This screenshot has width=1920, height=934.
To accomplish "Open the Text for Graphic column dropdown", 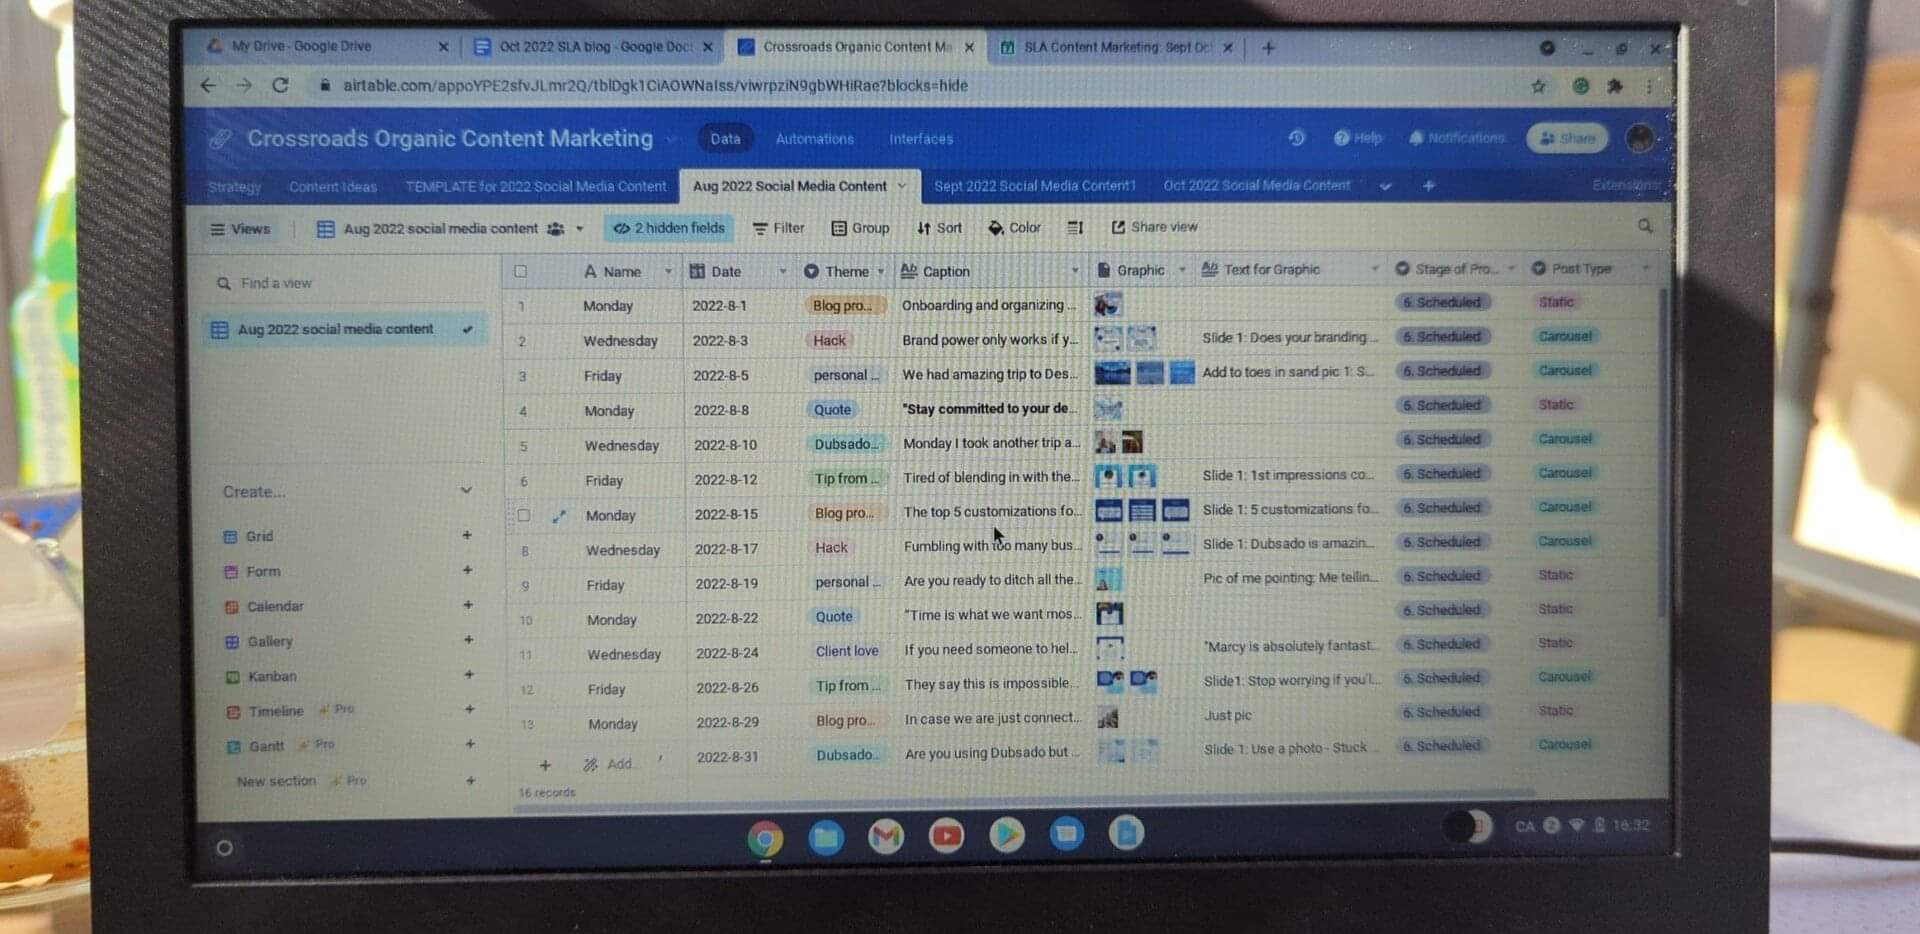I will point(1374,268).
